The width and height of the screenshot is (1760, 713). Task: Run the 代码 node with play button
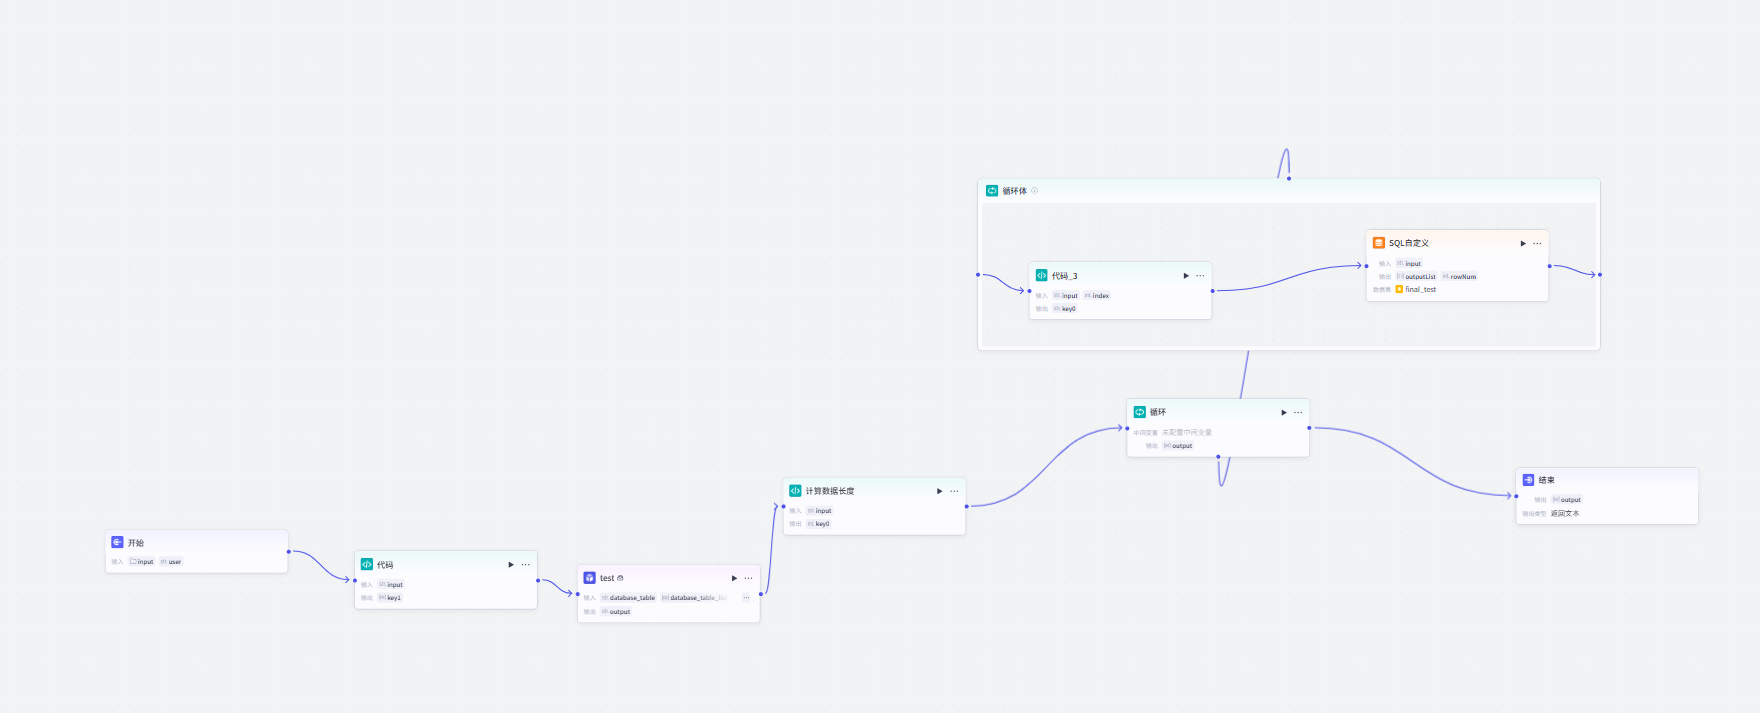click(511, 564)
